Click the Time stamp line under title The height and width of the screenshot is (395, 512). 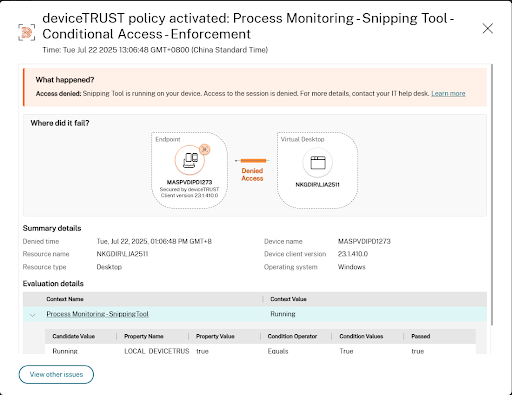pyautogui.click(x=155, y=50)
